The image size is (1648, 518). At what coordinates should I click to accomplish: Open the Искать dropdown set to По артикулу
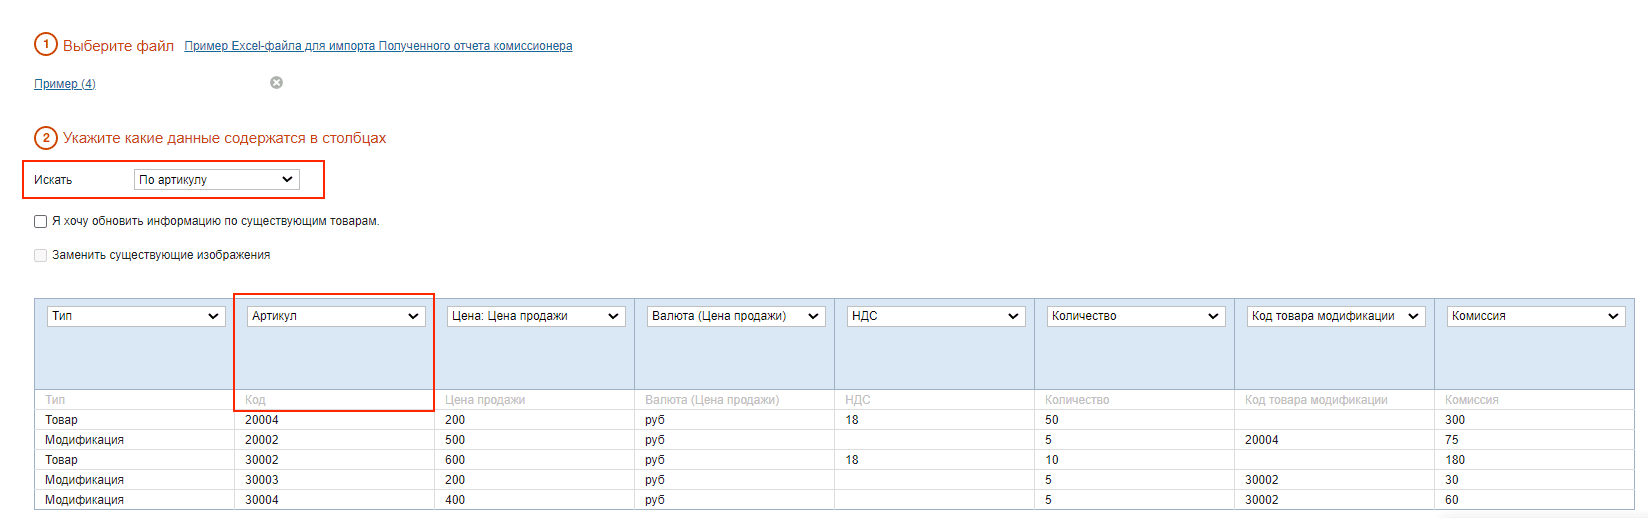click(x=216, y=180)
